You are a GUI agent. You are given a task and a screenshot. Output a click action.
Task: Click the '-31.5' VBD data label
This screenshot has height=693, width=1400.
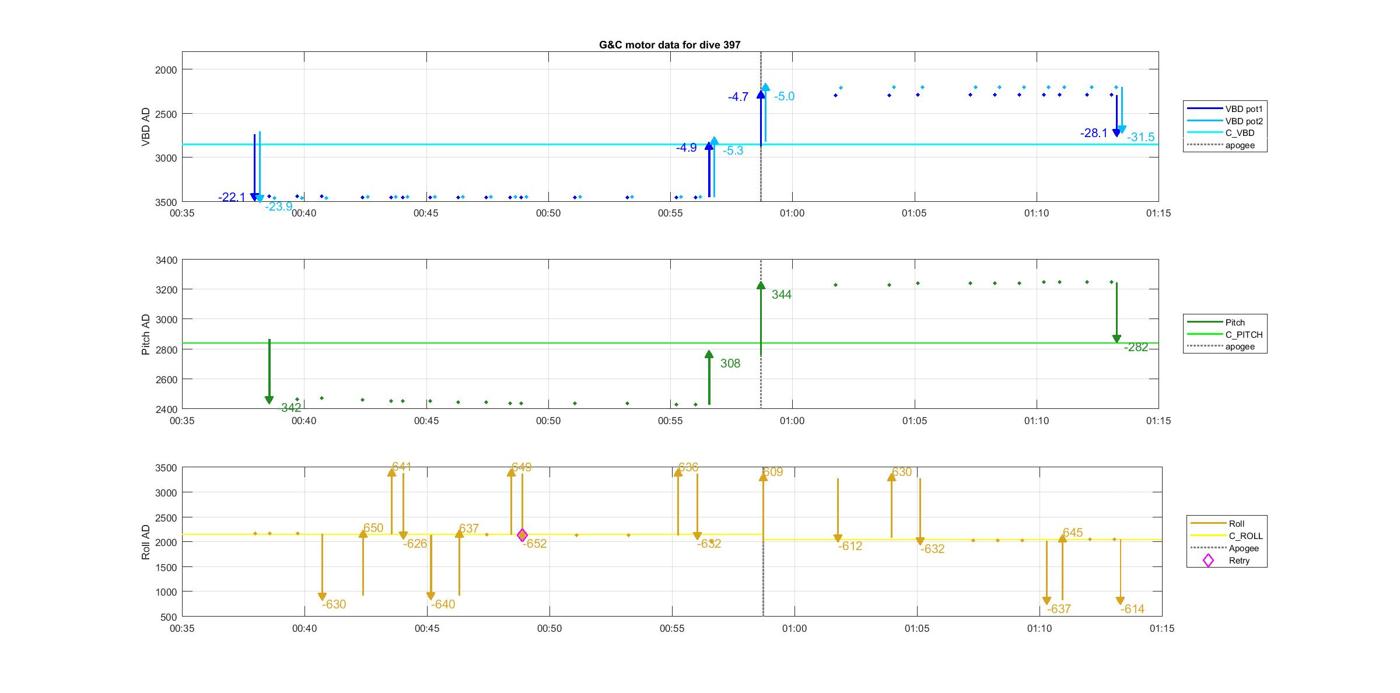tap(1141, 137)
